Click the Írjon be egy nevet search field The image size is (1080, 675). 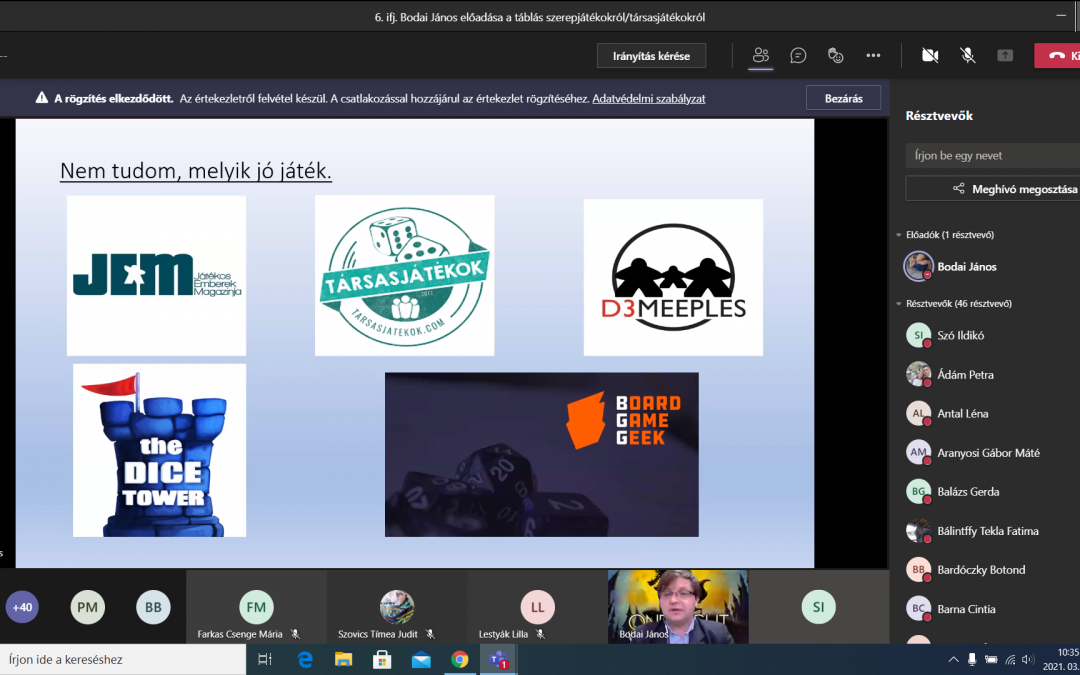point(993,156)
